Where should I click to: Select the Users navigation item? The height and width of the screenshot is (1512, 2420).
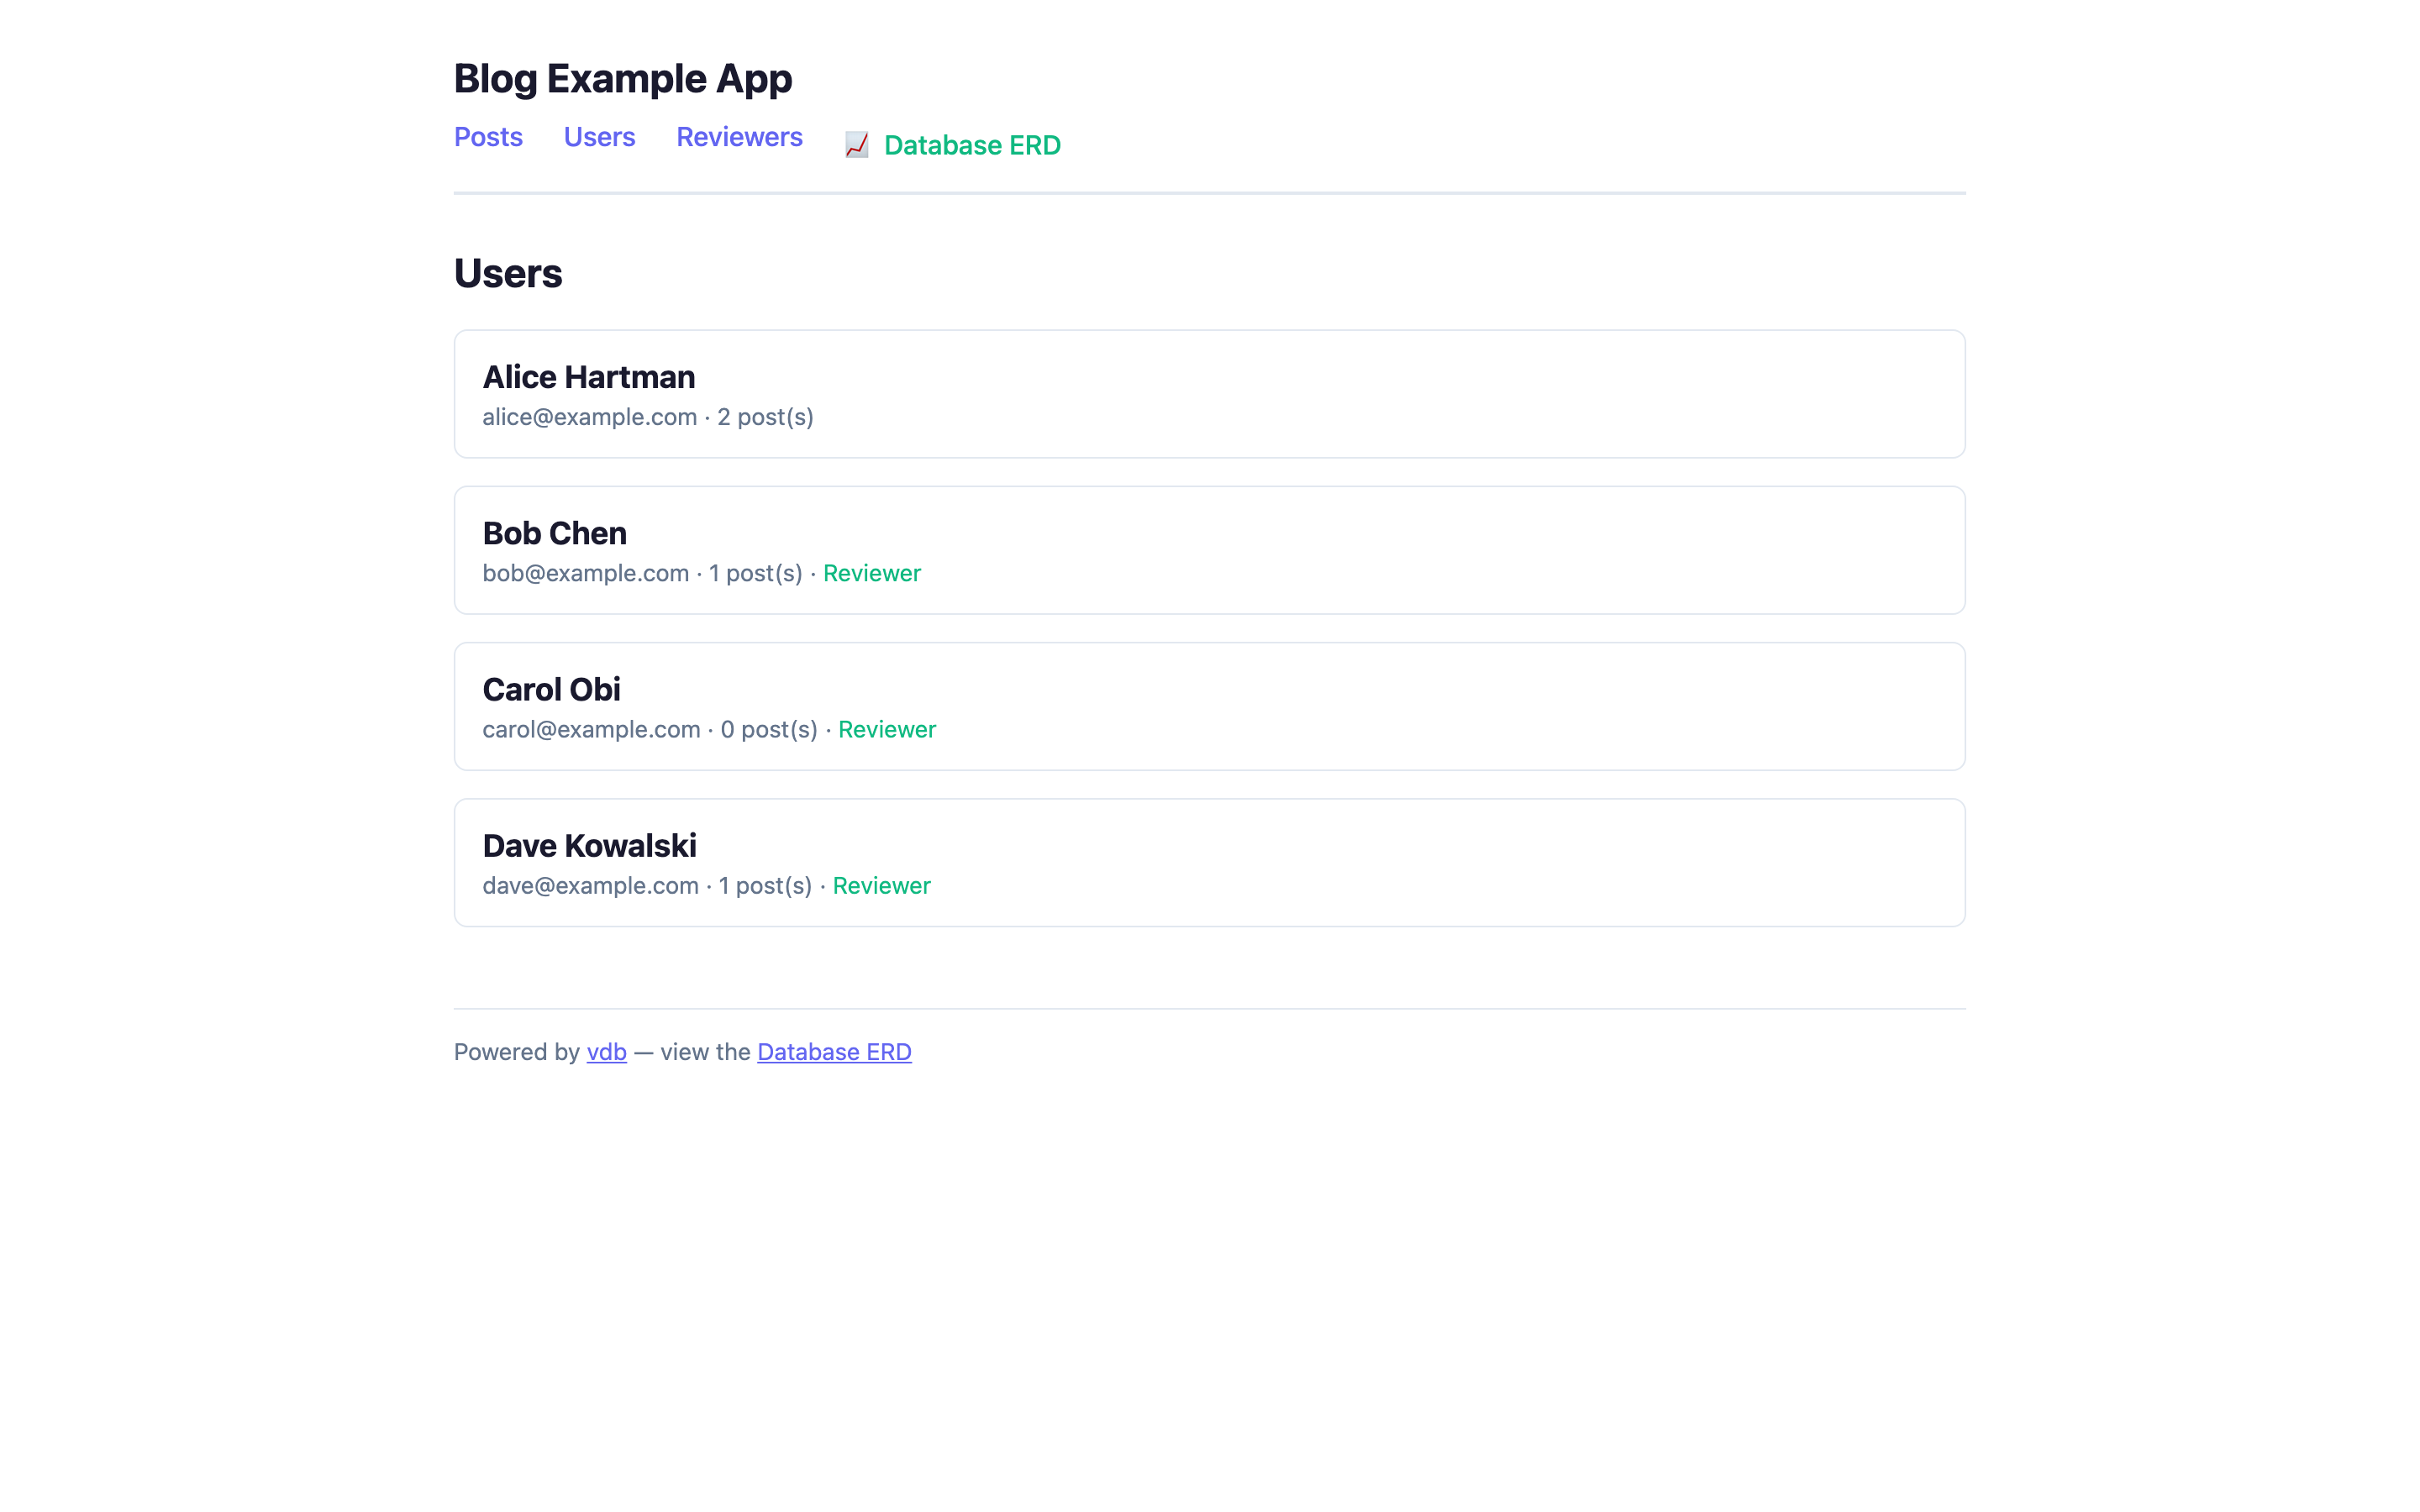click(x=598, y=137)
